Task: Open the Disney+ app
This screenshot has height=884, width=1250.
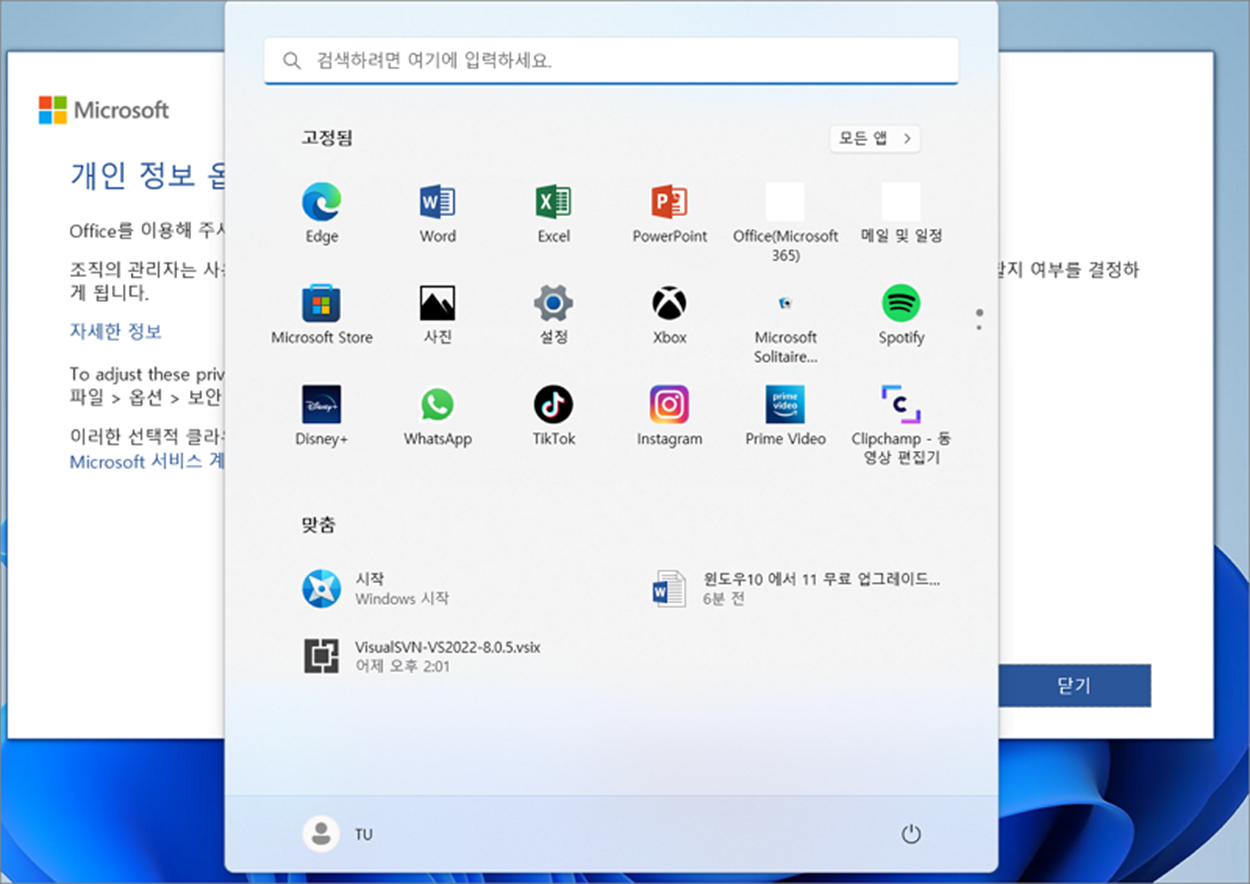Action: 321,416
